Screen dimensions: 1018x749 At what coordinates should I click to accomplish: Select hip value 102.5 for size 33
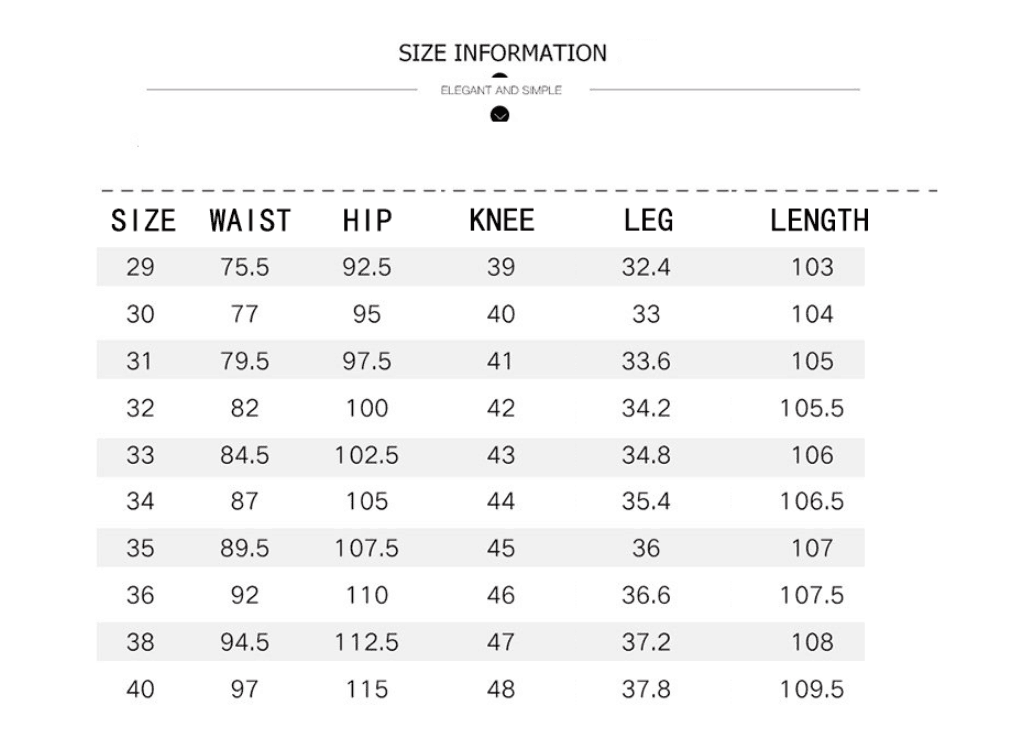[366, 455]
